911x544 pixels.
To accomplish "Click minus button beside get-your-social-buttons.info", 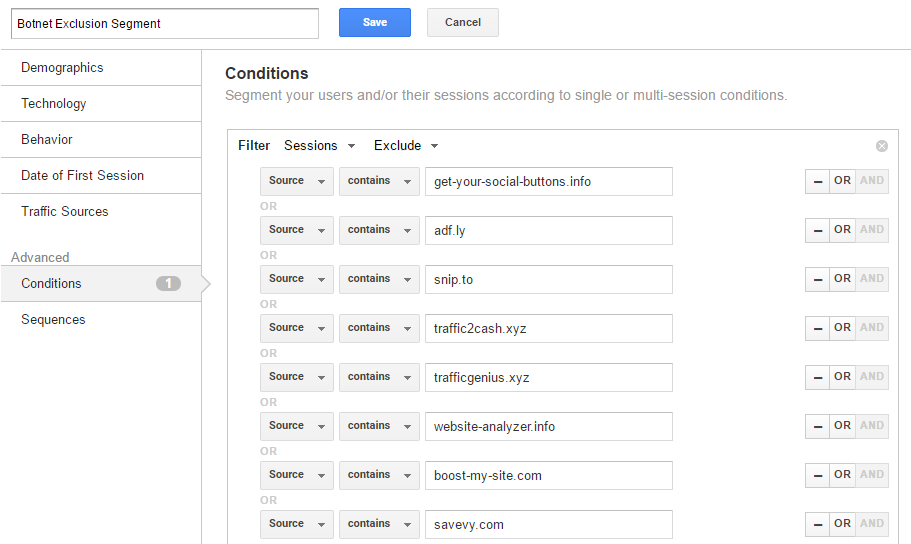I will (x=817, y=181).
